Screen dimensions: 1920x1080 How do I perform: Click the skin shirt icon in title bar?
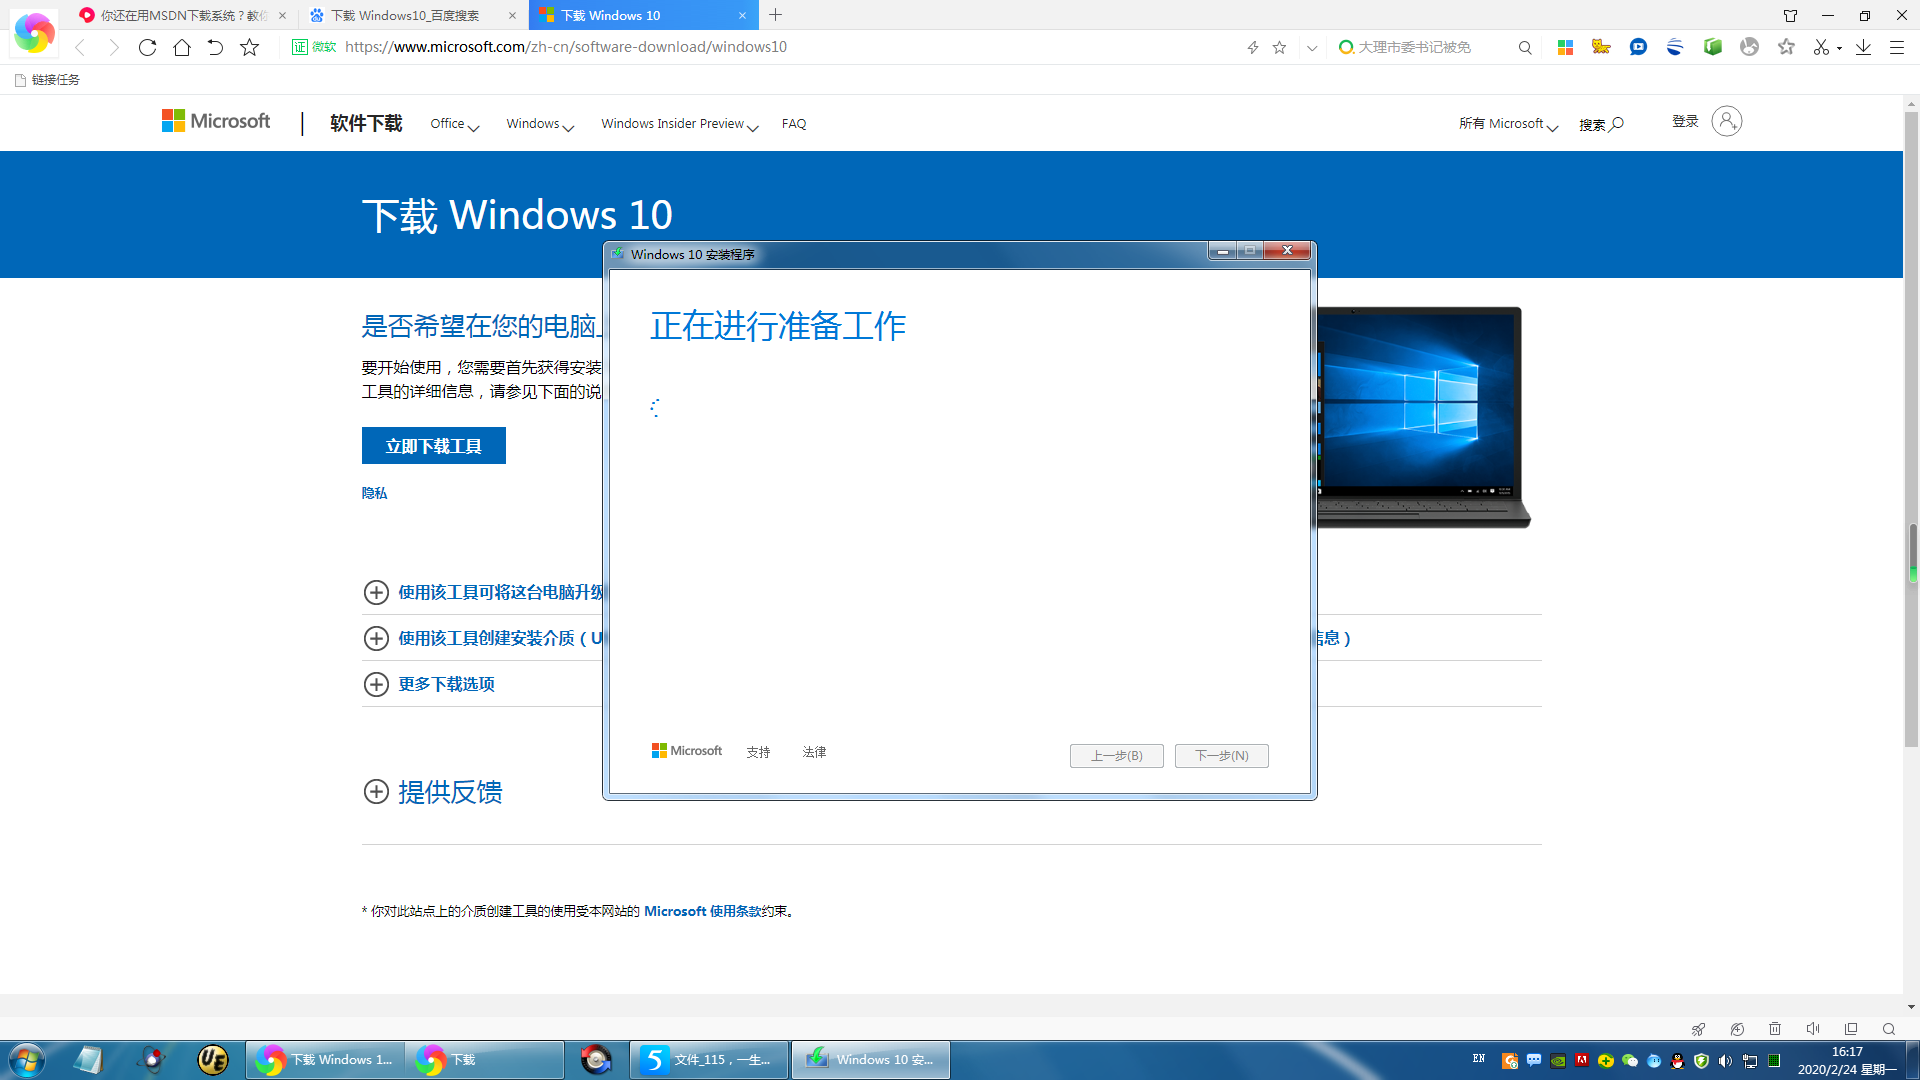[x=1790, y=15]
